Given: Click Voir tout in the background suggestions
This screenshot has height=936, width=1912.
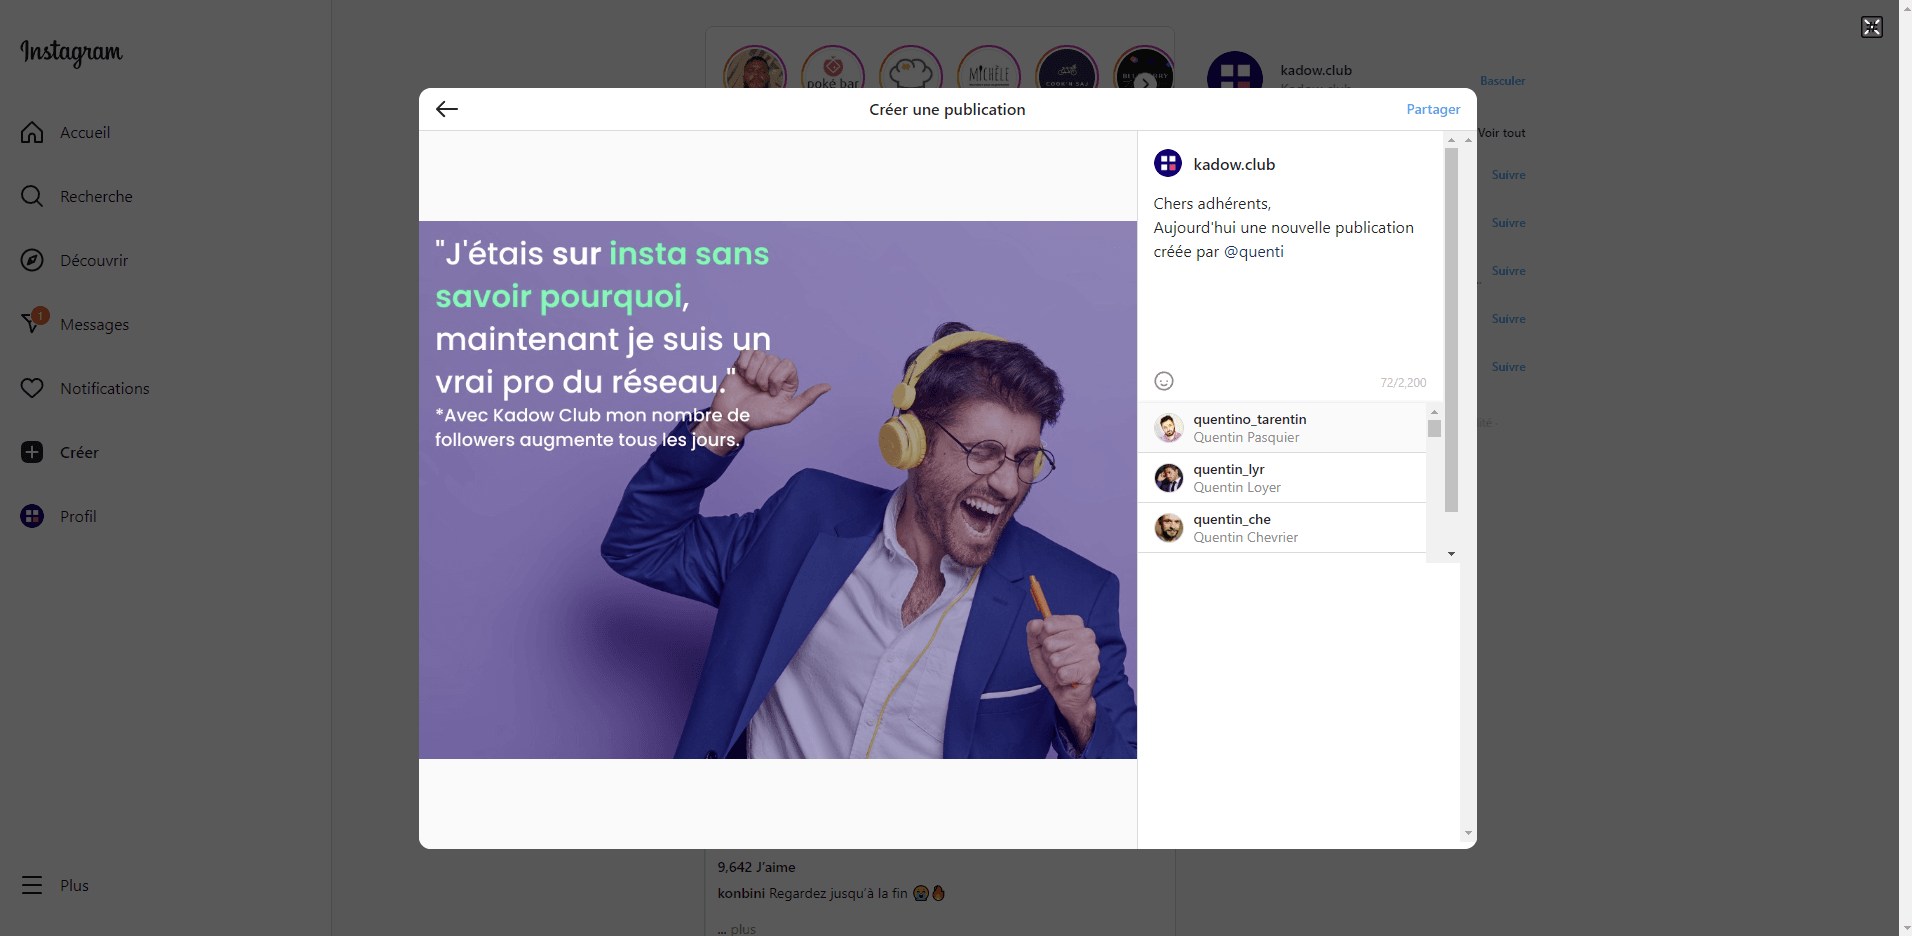Looking at the screenshot, I should click(1502, 133).
